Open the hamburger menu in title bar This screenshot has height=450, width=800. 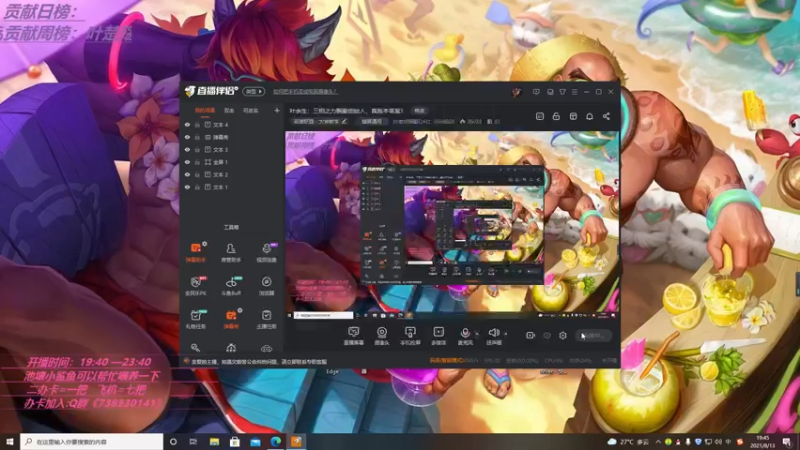point(574,92)
